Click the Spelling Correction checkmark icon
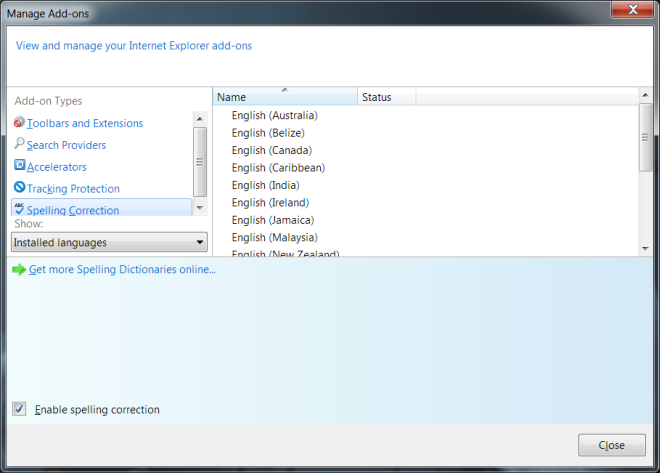This screenshot has width=660, height=473. click(19, 208)
